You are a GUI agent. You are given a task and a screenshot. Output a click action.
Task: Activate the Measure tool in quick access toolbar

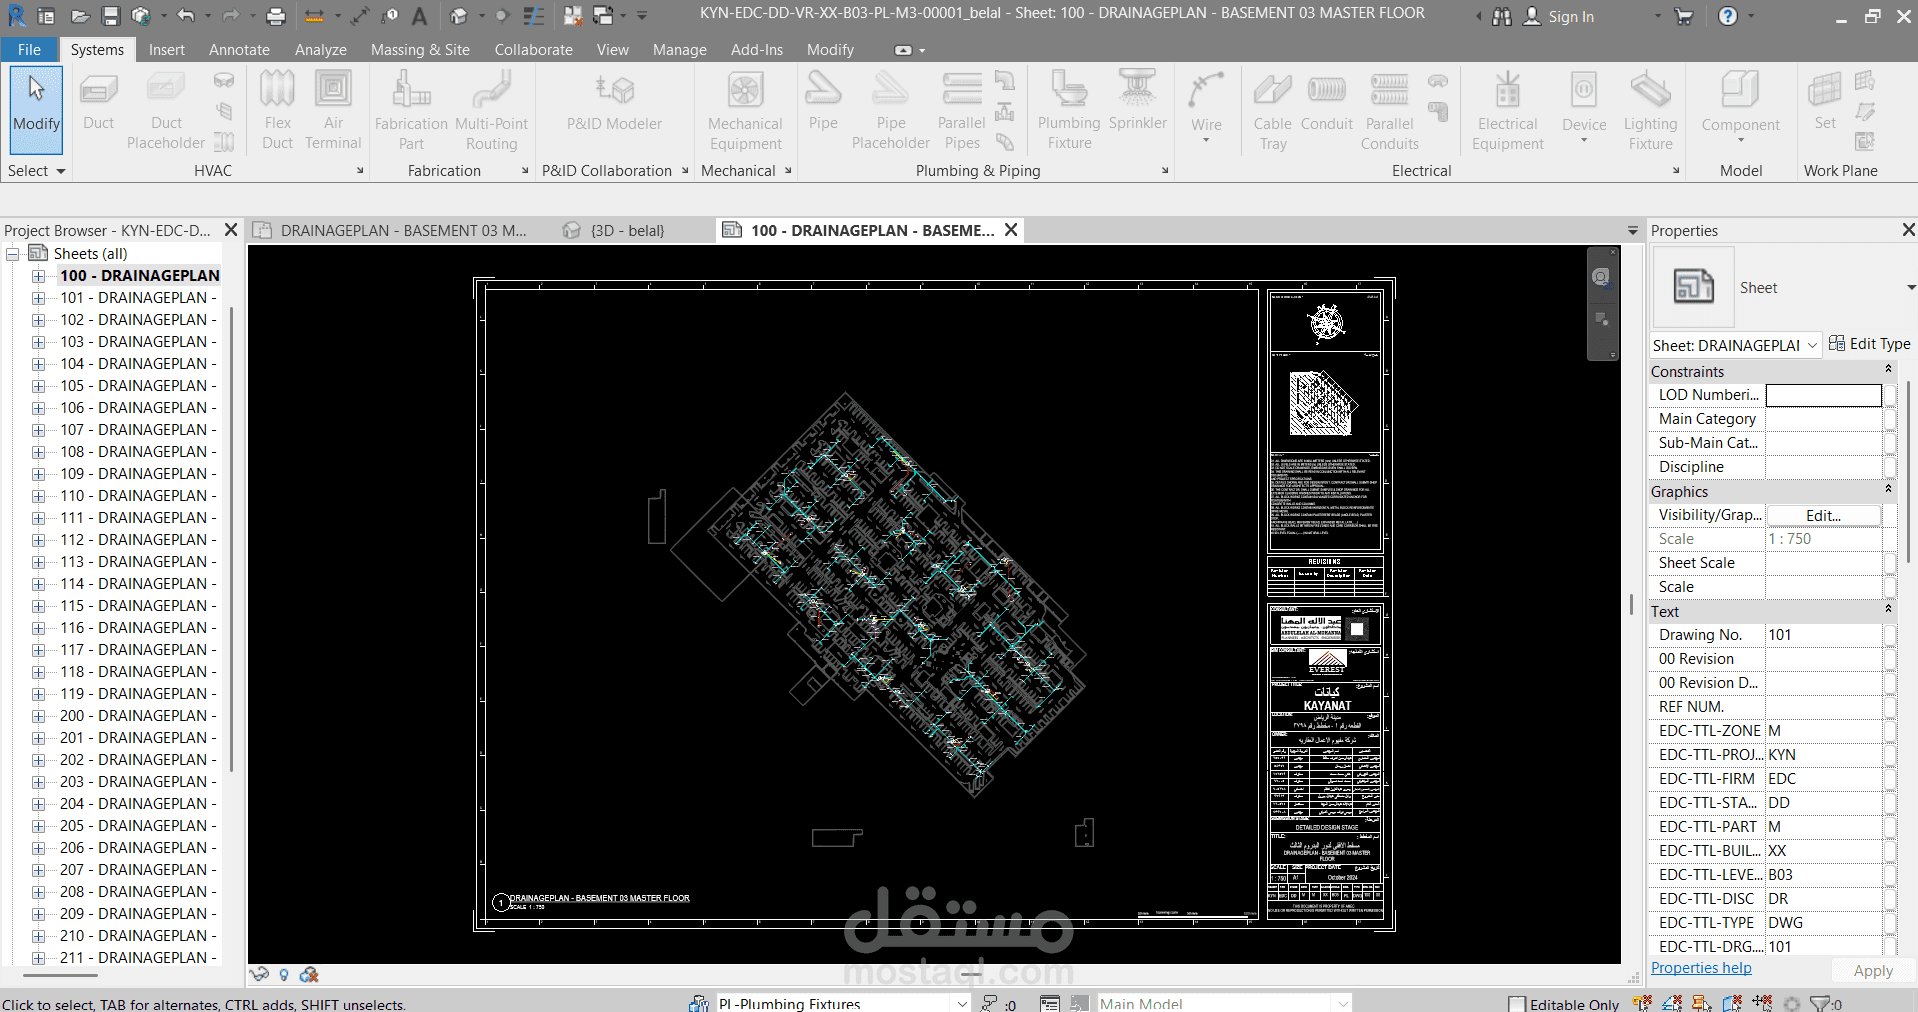(x=314, y=16)
